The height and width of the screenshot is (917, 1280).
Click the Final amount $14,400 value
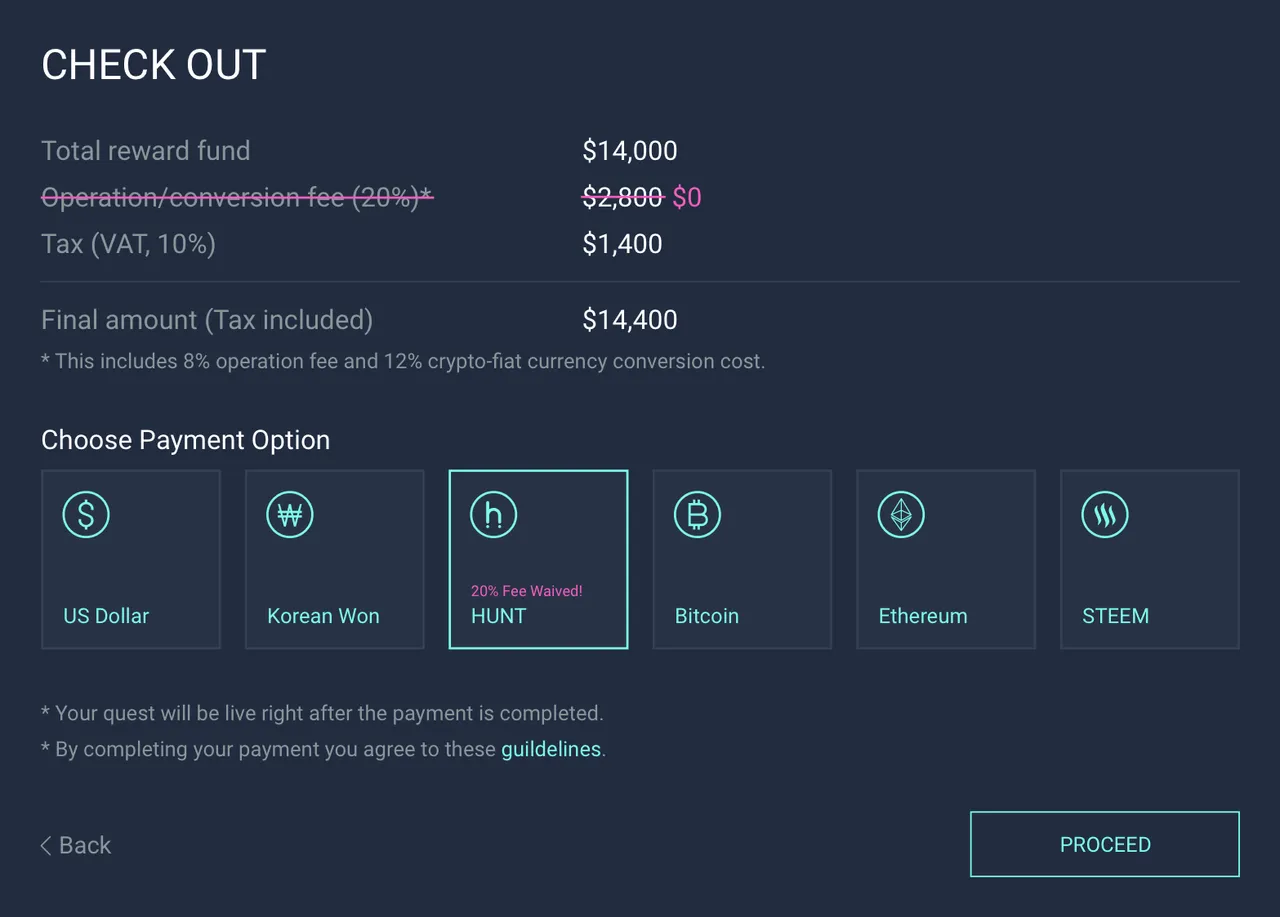point(630,320)
